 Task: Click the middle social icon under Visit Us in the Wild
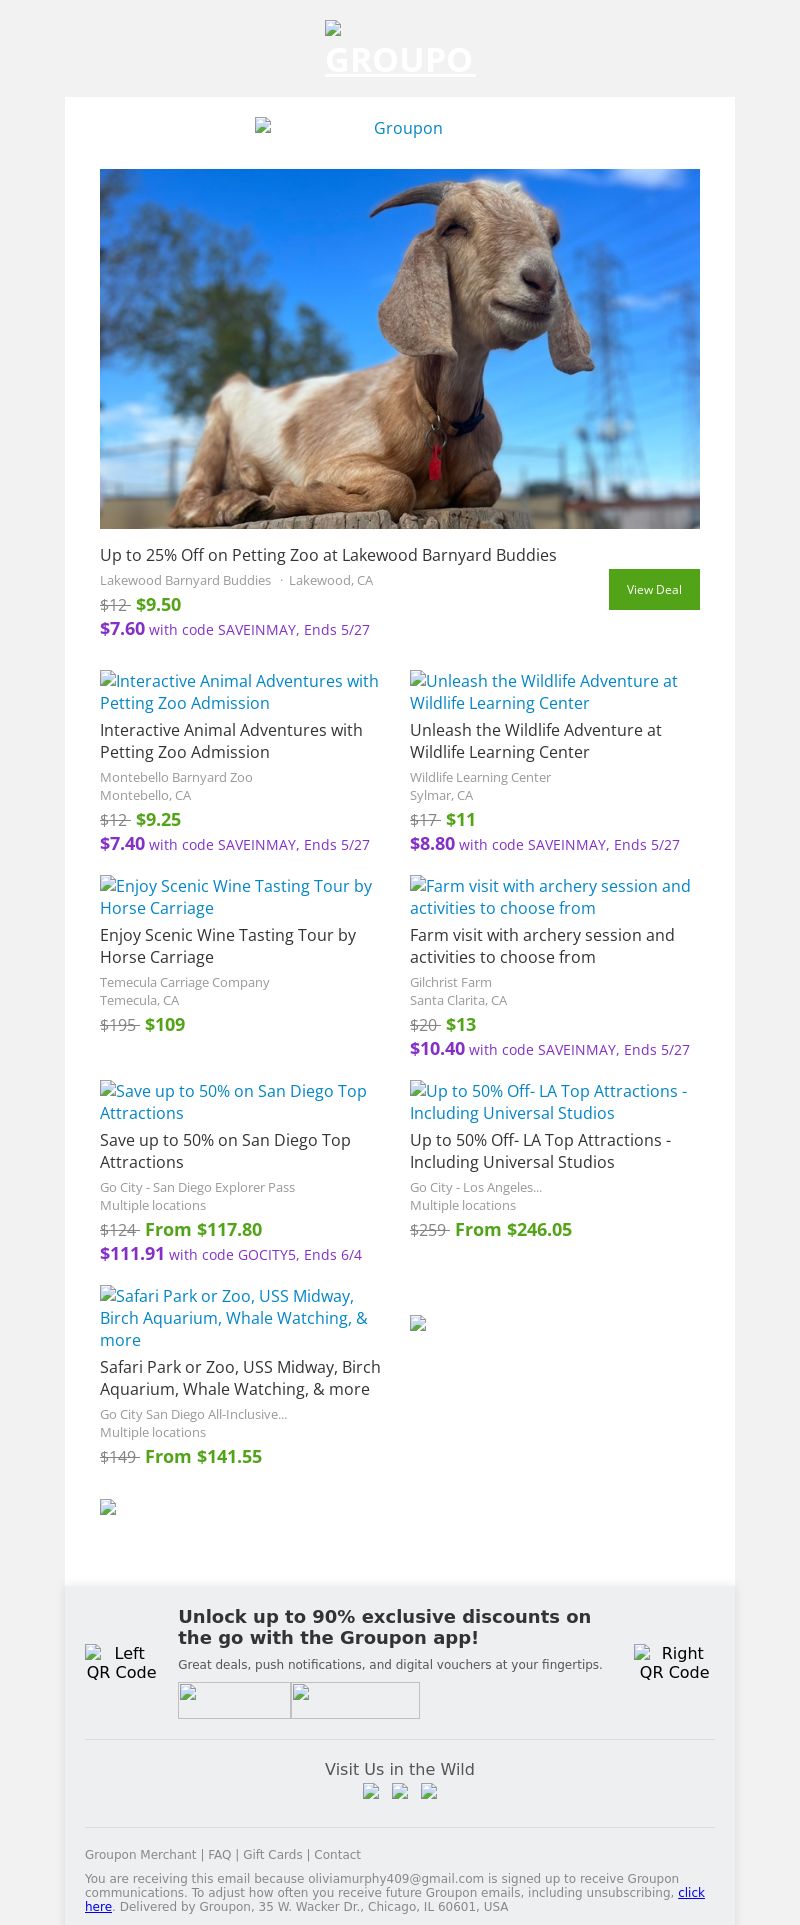pos(400,1791)
